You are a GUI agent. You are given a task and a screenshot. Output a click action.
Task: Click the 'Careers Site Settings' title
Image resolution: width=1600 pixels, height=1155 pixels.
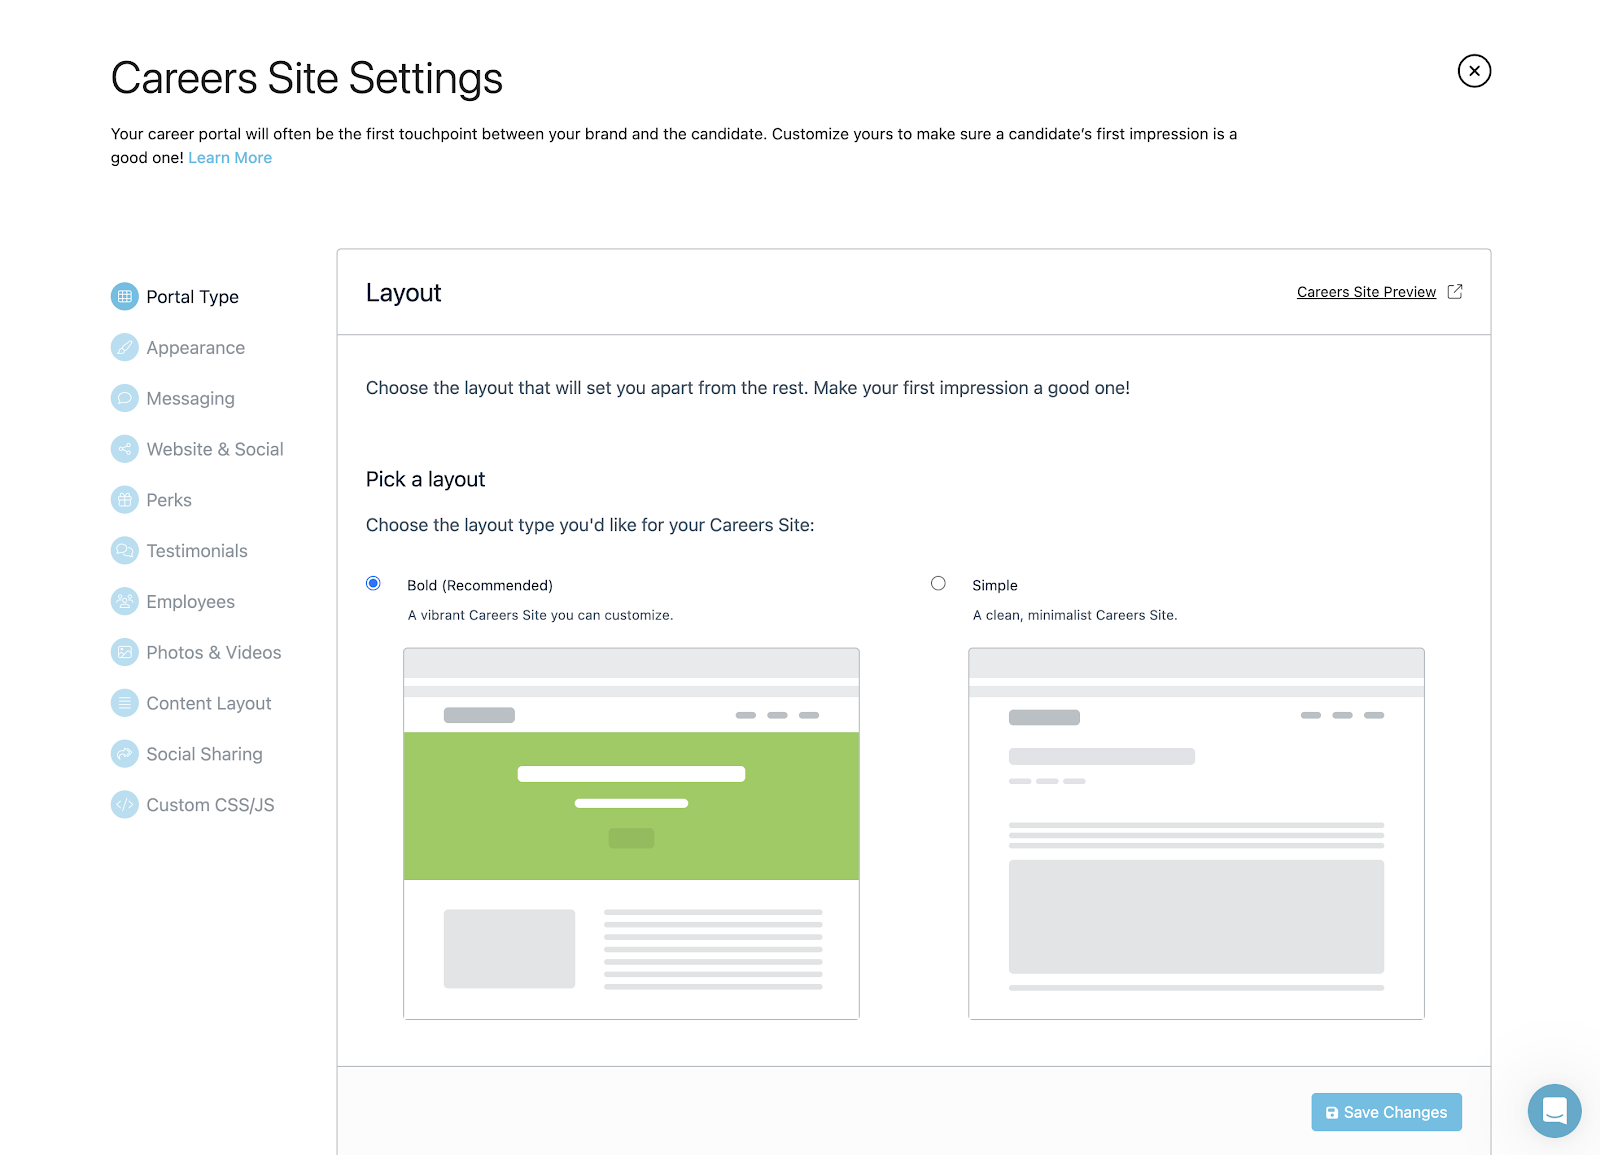tap(306, 78)
